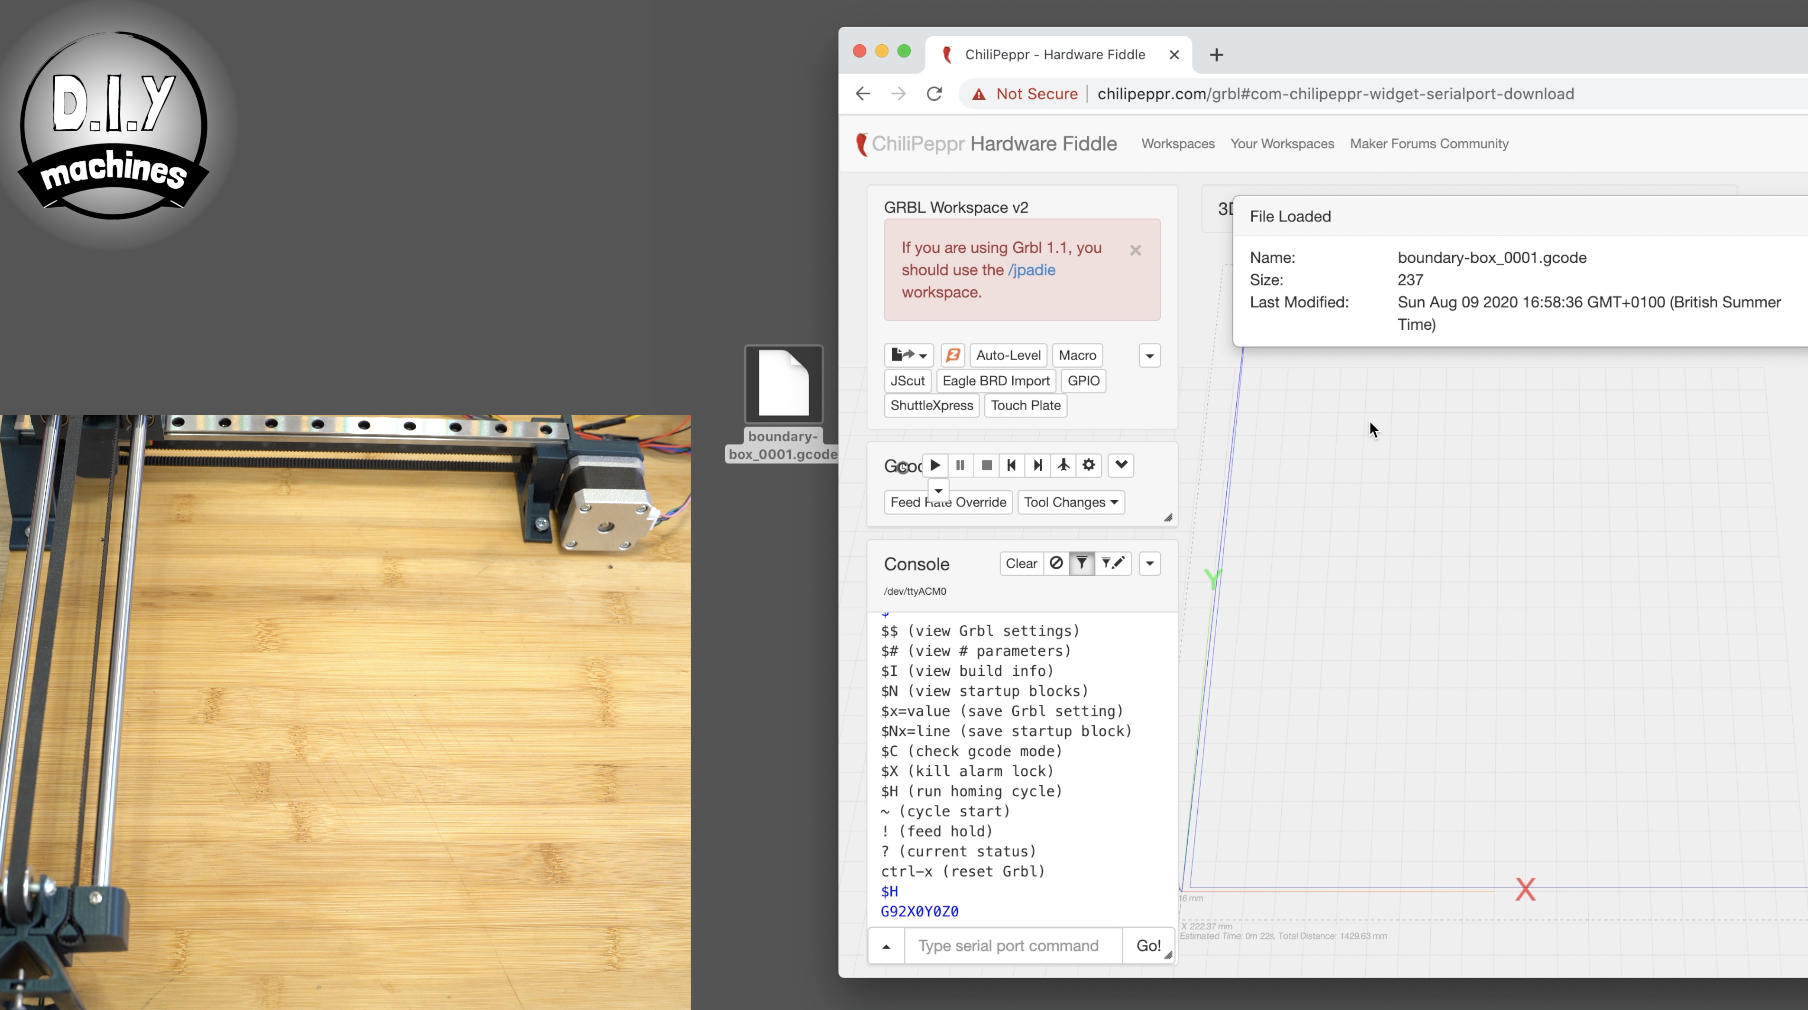Click the orange Zipwhip icon button

953,355
